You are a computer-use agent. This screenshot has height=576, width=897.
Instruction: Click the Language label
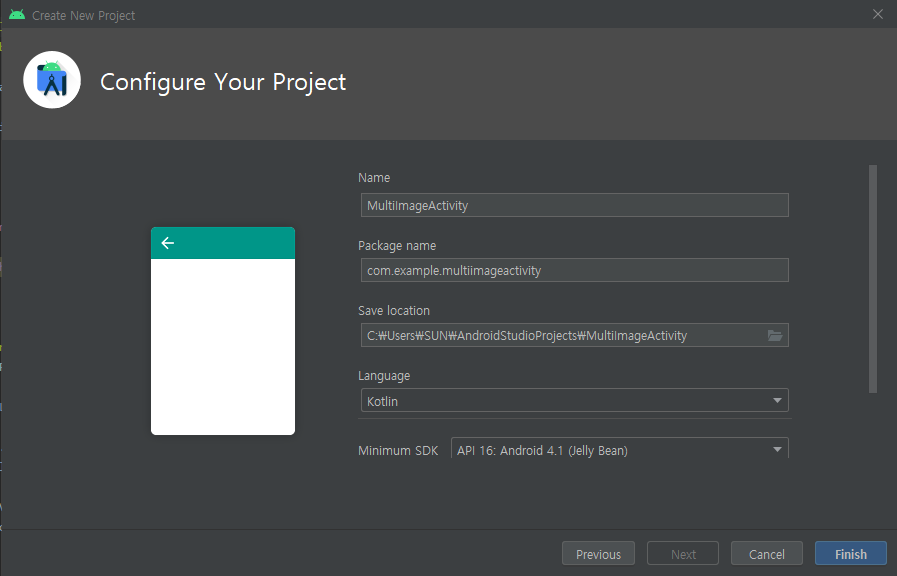click(384, 376)
